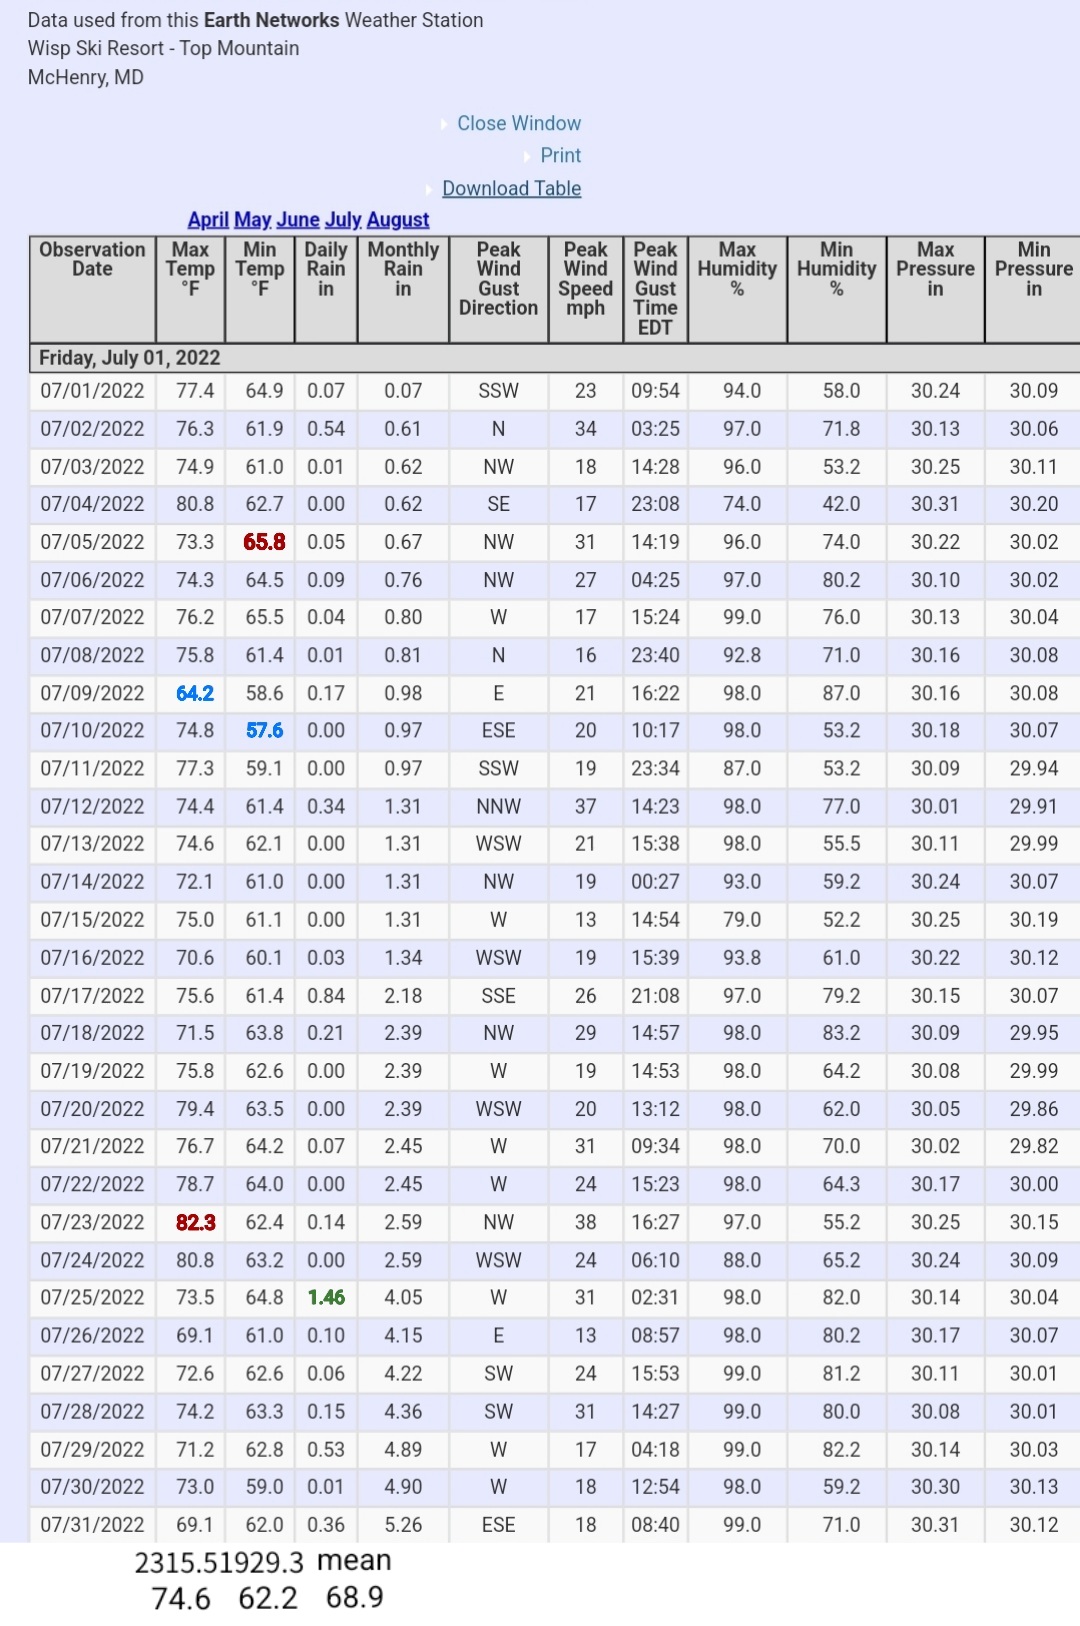
Task: Click the max humidity value 92.8
Action: coord(742,655)
